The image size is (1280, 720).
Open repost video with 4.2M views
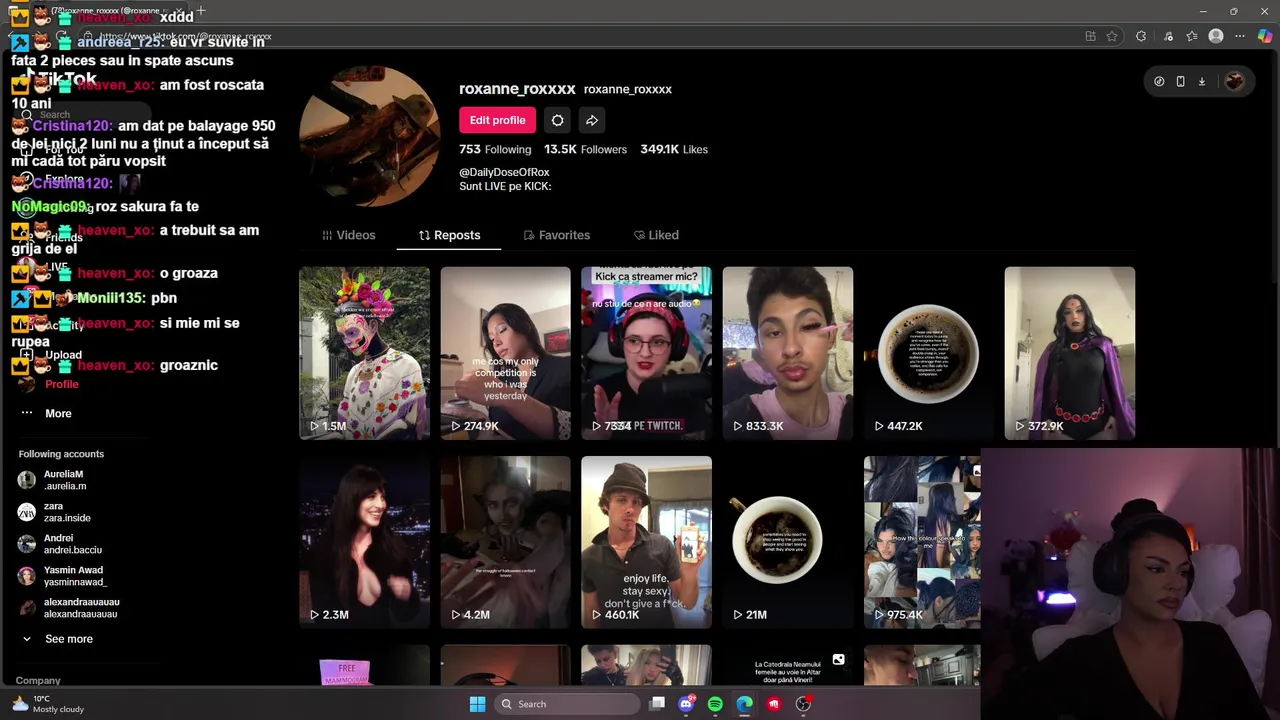(505, 542)
